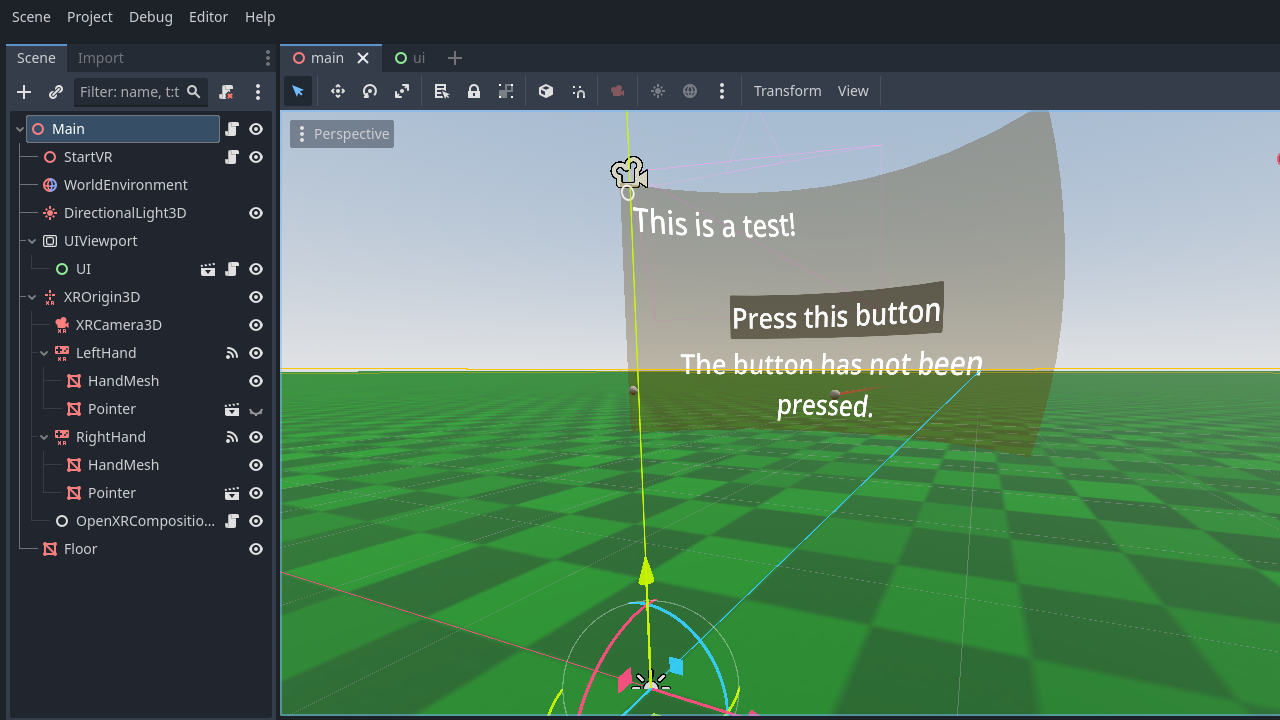
Task: Add a new node with plus icon
Action: click(24, 92)
